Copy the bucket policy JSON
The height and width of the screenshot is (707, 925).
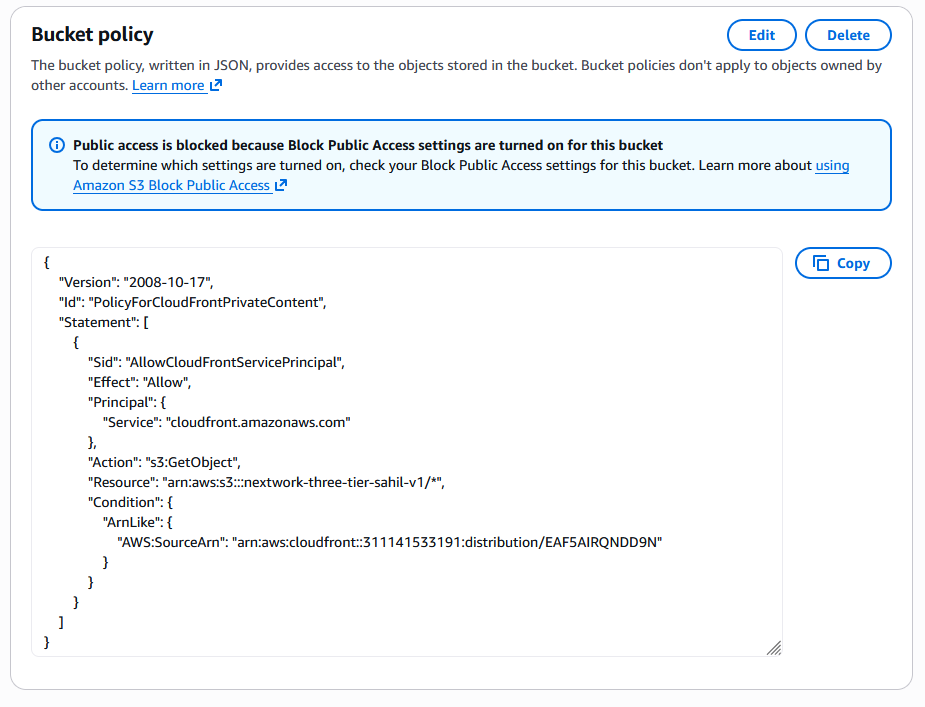pyautogui.click(x=842, y=263)
